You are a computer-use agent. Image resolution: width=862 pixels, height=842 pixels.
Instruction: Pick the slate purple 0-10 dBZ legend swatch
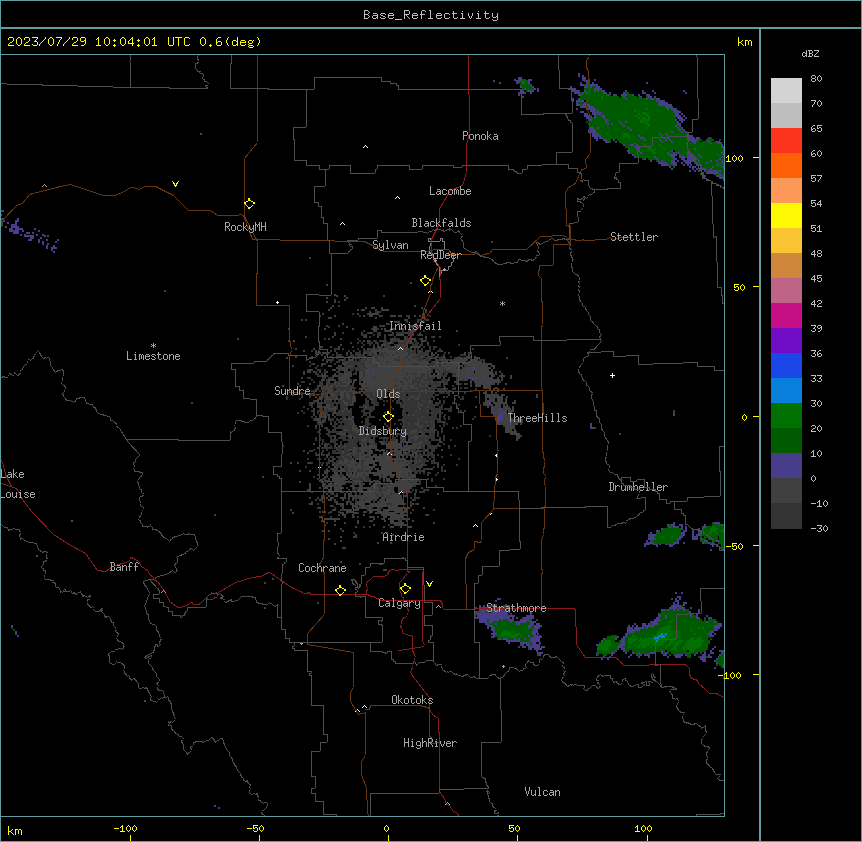pyautogui.click(x=786, y=466)
